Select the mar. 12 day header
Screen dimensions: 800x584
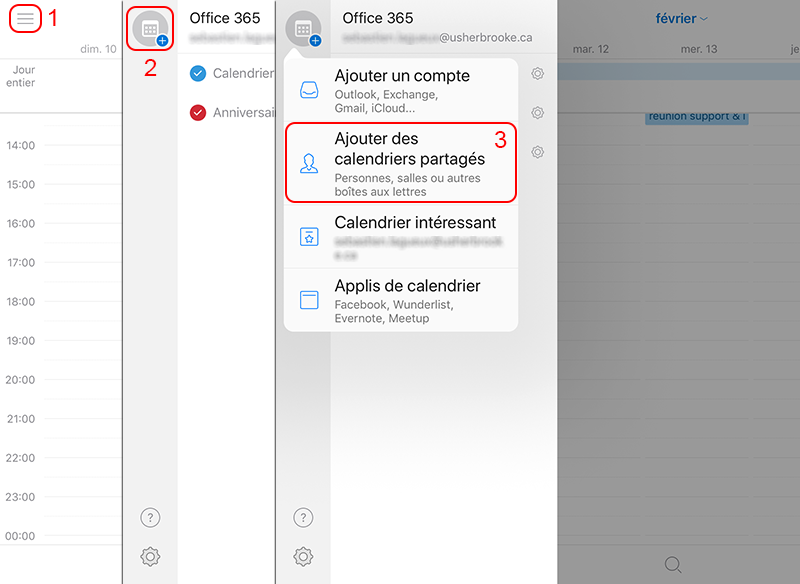[x=589, y=49]
